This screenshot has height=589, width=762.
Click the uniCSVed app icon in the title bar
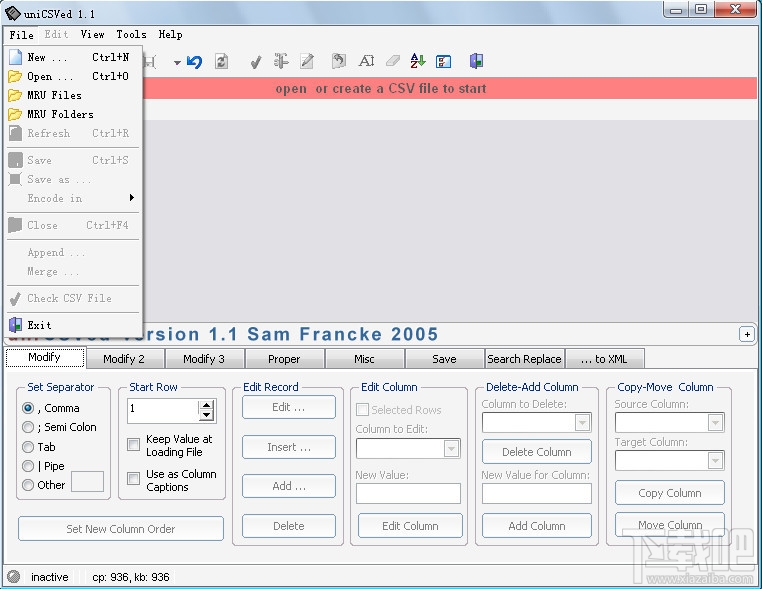click(x=13, y=13)
